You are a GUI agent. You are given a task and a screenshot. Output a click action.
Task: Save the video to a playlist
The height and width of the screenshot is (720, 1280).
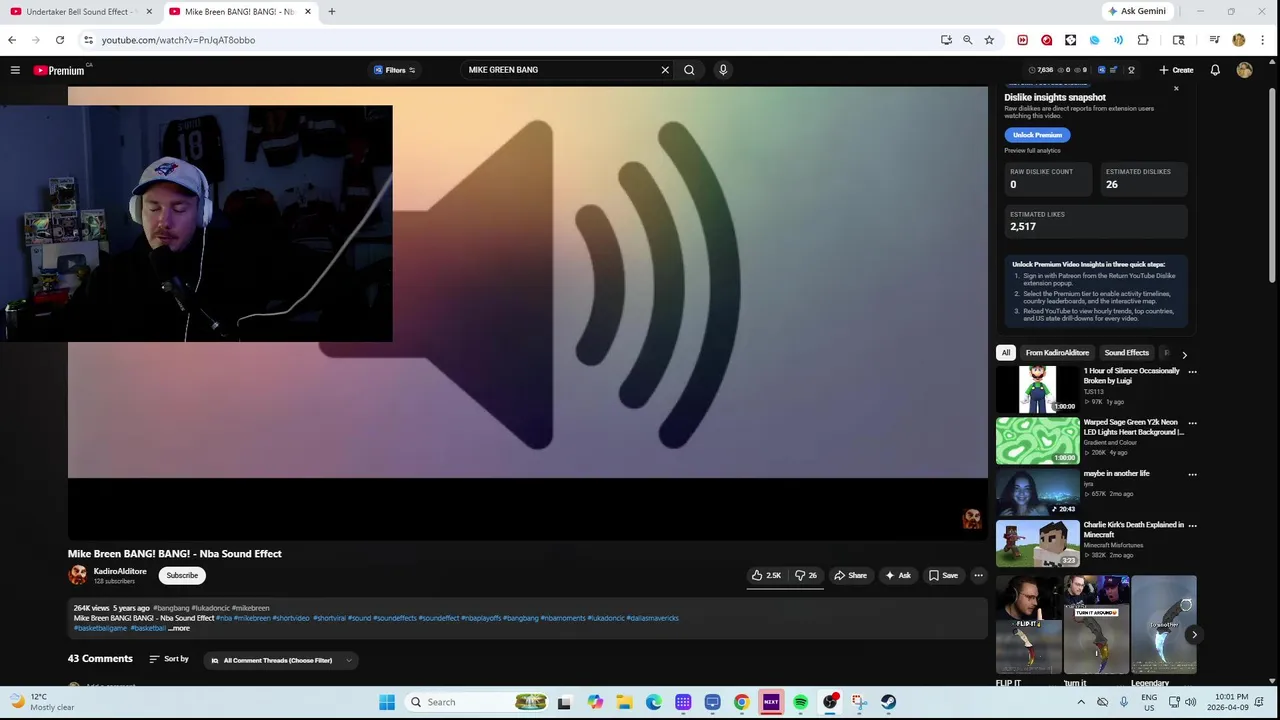pyautogui.click(x=943, y=575)
